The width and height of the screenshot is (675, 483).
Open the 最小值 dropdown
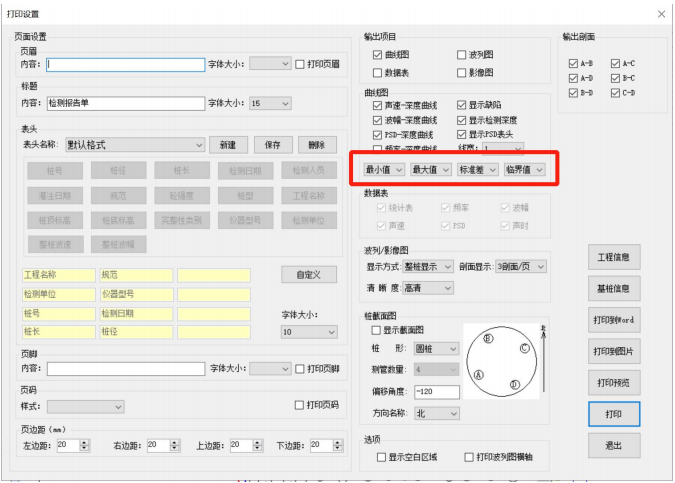click(382, 170)
